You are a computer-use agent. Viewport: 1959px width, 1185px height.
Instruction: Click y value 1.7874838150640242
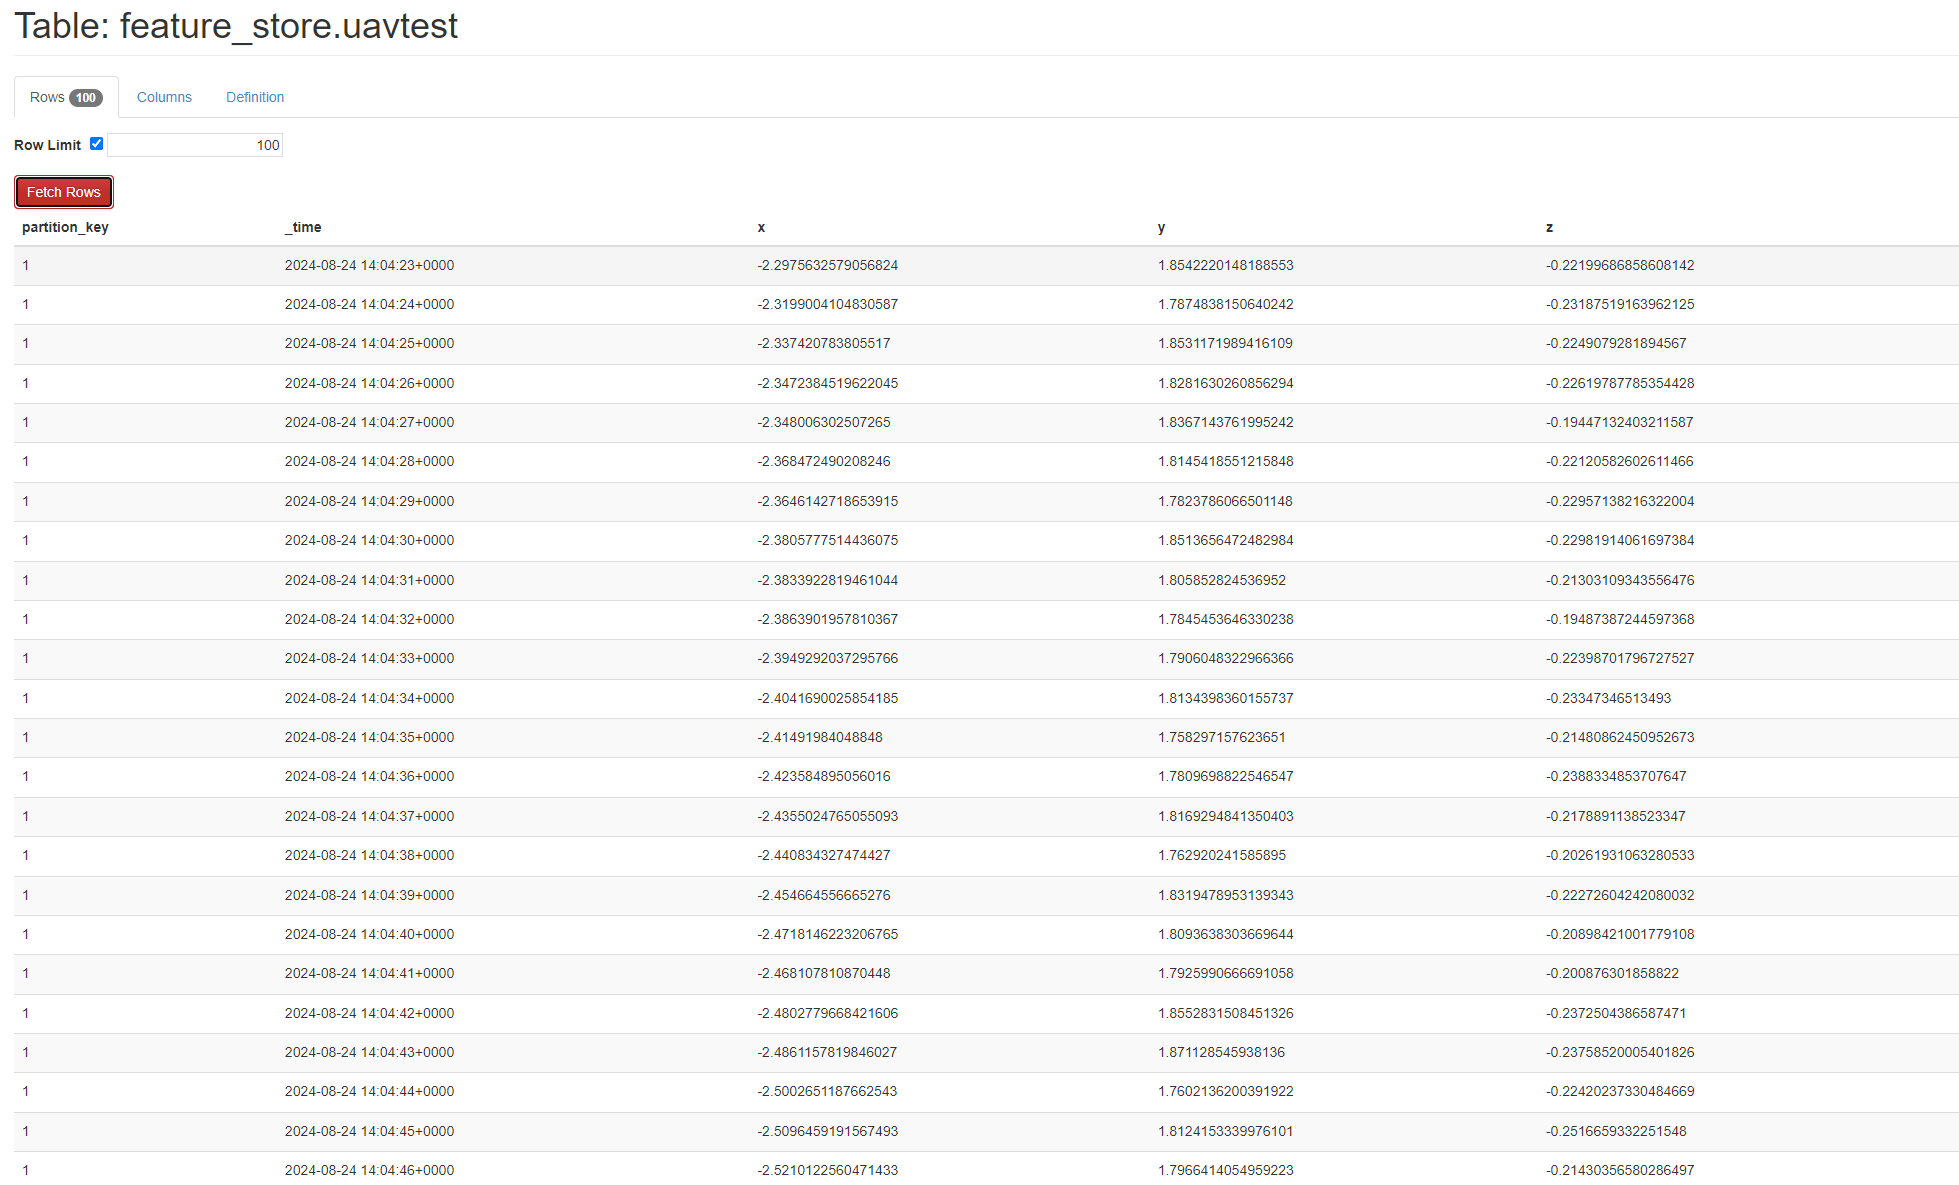(x=1225, y=304)
